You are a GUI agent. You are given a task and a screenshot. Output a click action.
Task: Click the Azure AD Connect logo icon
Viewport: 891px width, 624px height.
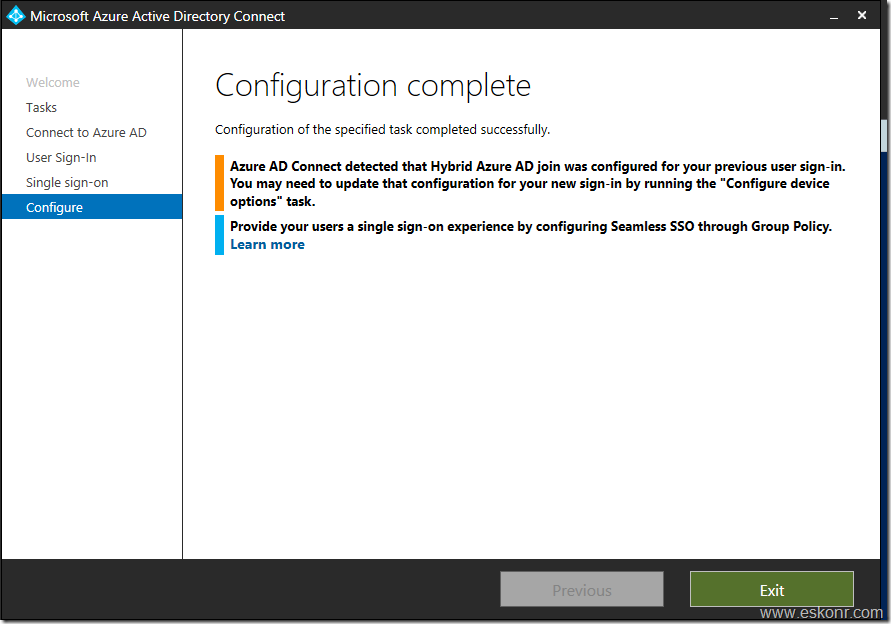click(15, 15)
